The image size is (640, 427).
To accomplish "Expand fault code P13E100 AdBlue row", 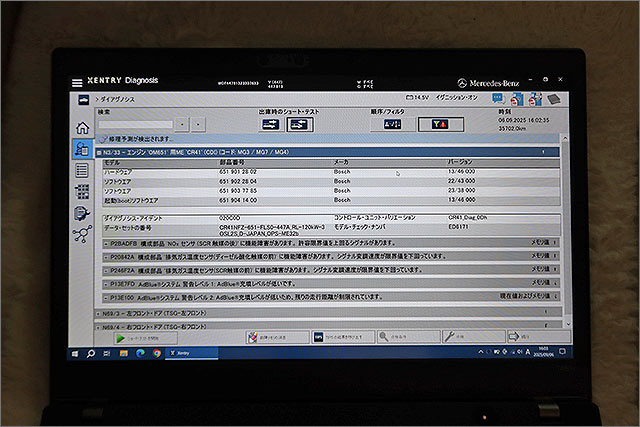I will (x=330, y=297).
